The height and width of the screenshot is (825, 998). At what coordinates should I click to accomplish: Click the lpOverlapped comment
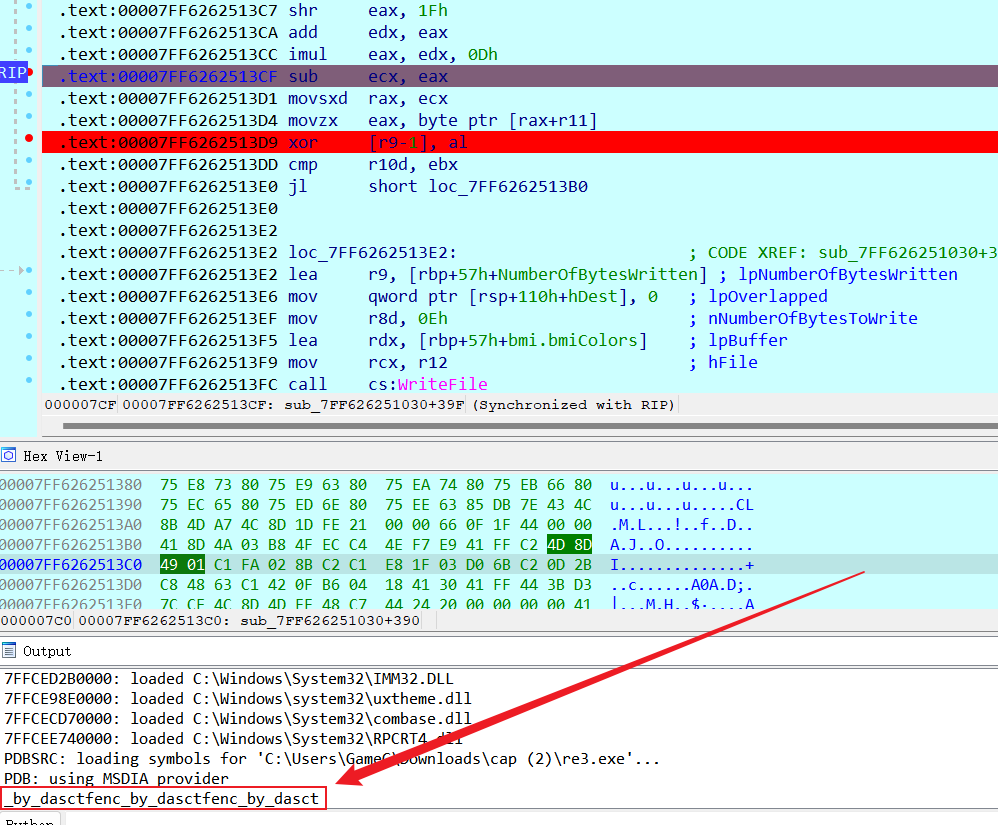coord(768,297)
